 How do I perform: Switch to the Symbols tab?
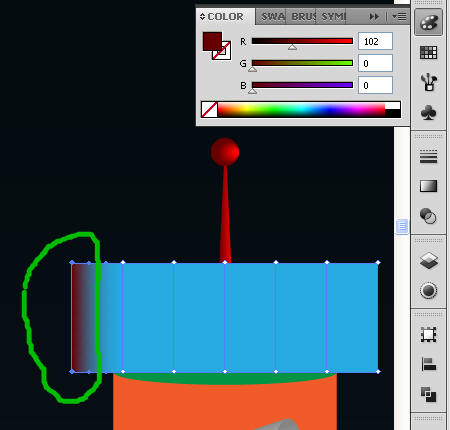click(332, 16)
